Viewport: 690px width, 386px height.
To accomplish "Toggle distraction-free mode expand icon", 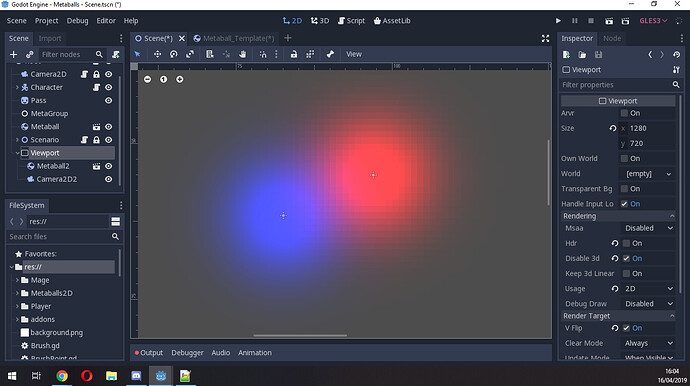I will click(x=545, y=38).
